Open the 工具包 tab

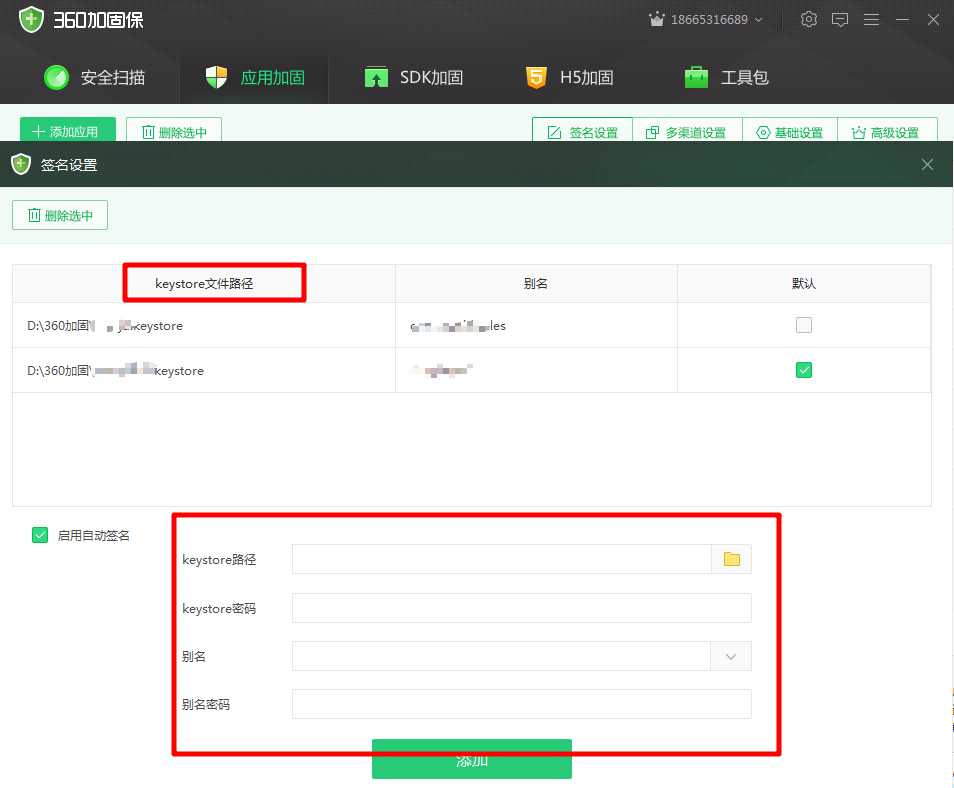click(726, 77)
